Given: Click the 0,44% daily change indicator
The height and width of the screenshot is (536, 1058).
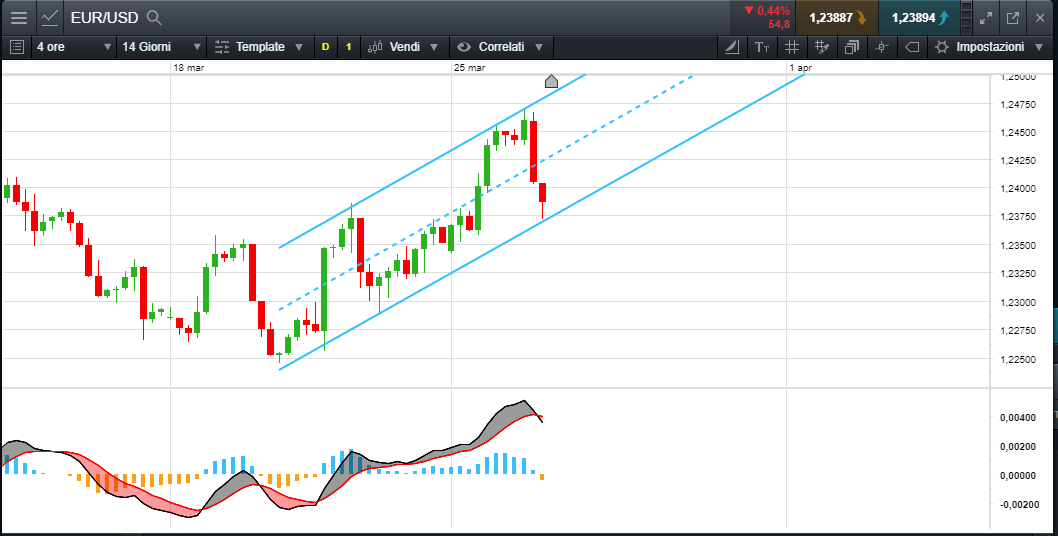Looking at the screenshot, I should (x=767, y=11).
